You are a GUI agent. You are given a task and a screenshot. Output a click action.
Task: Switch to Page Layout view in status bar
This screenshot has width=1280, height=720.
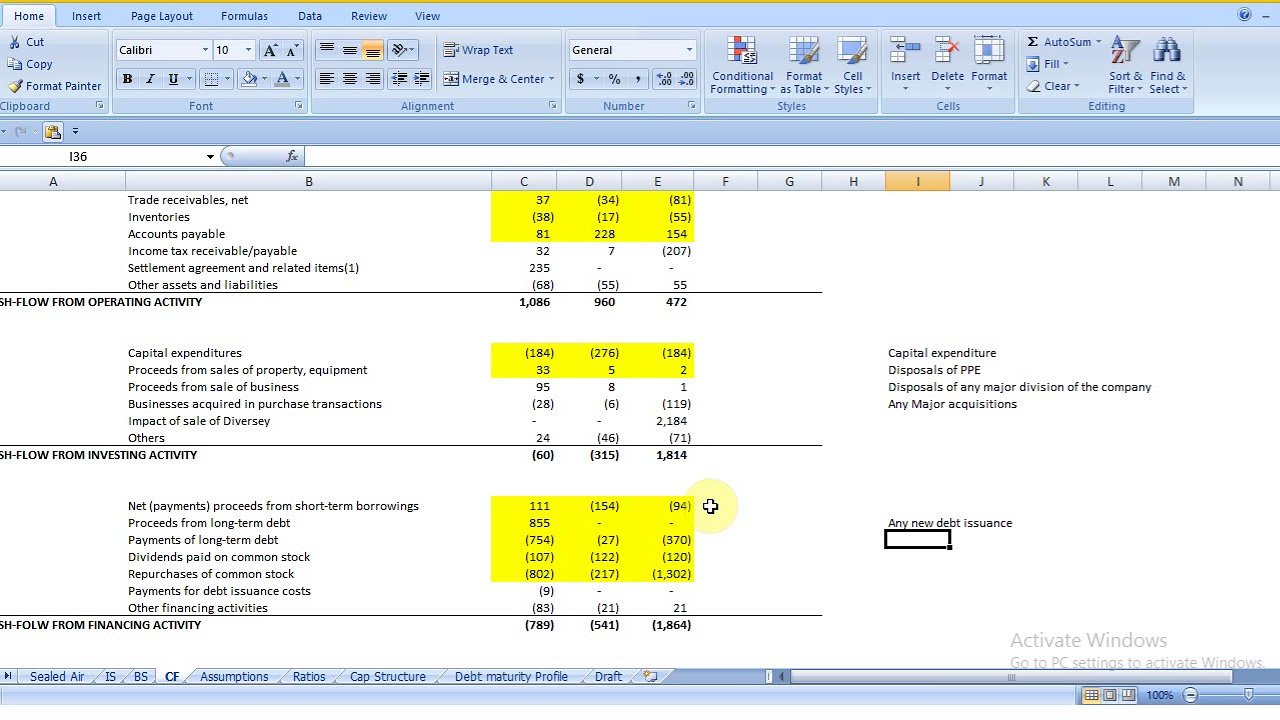pyautogui.click(x=1110, y=695)
